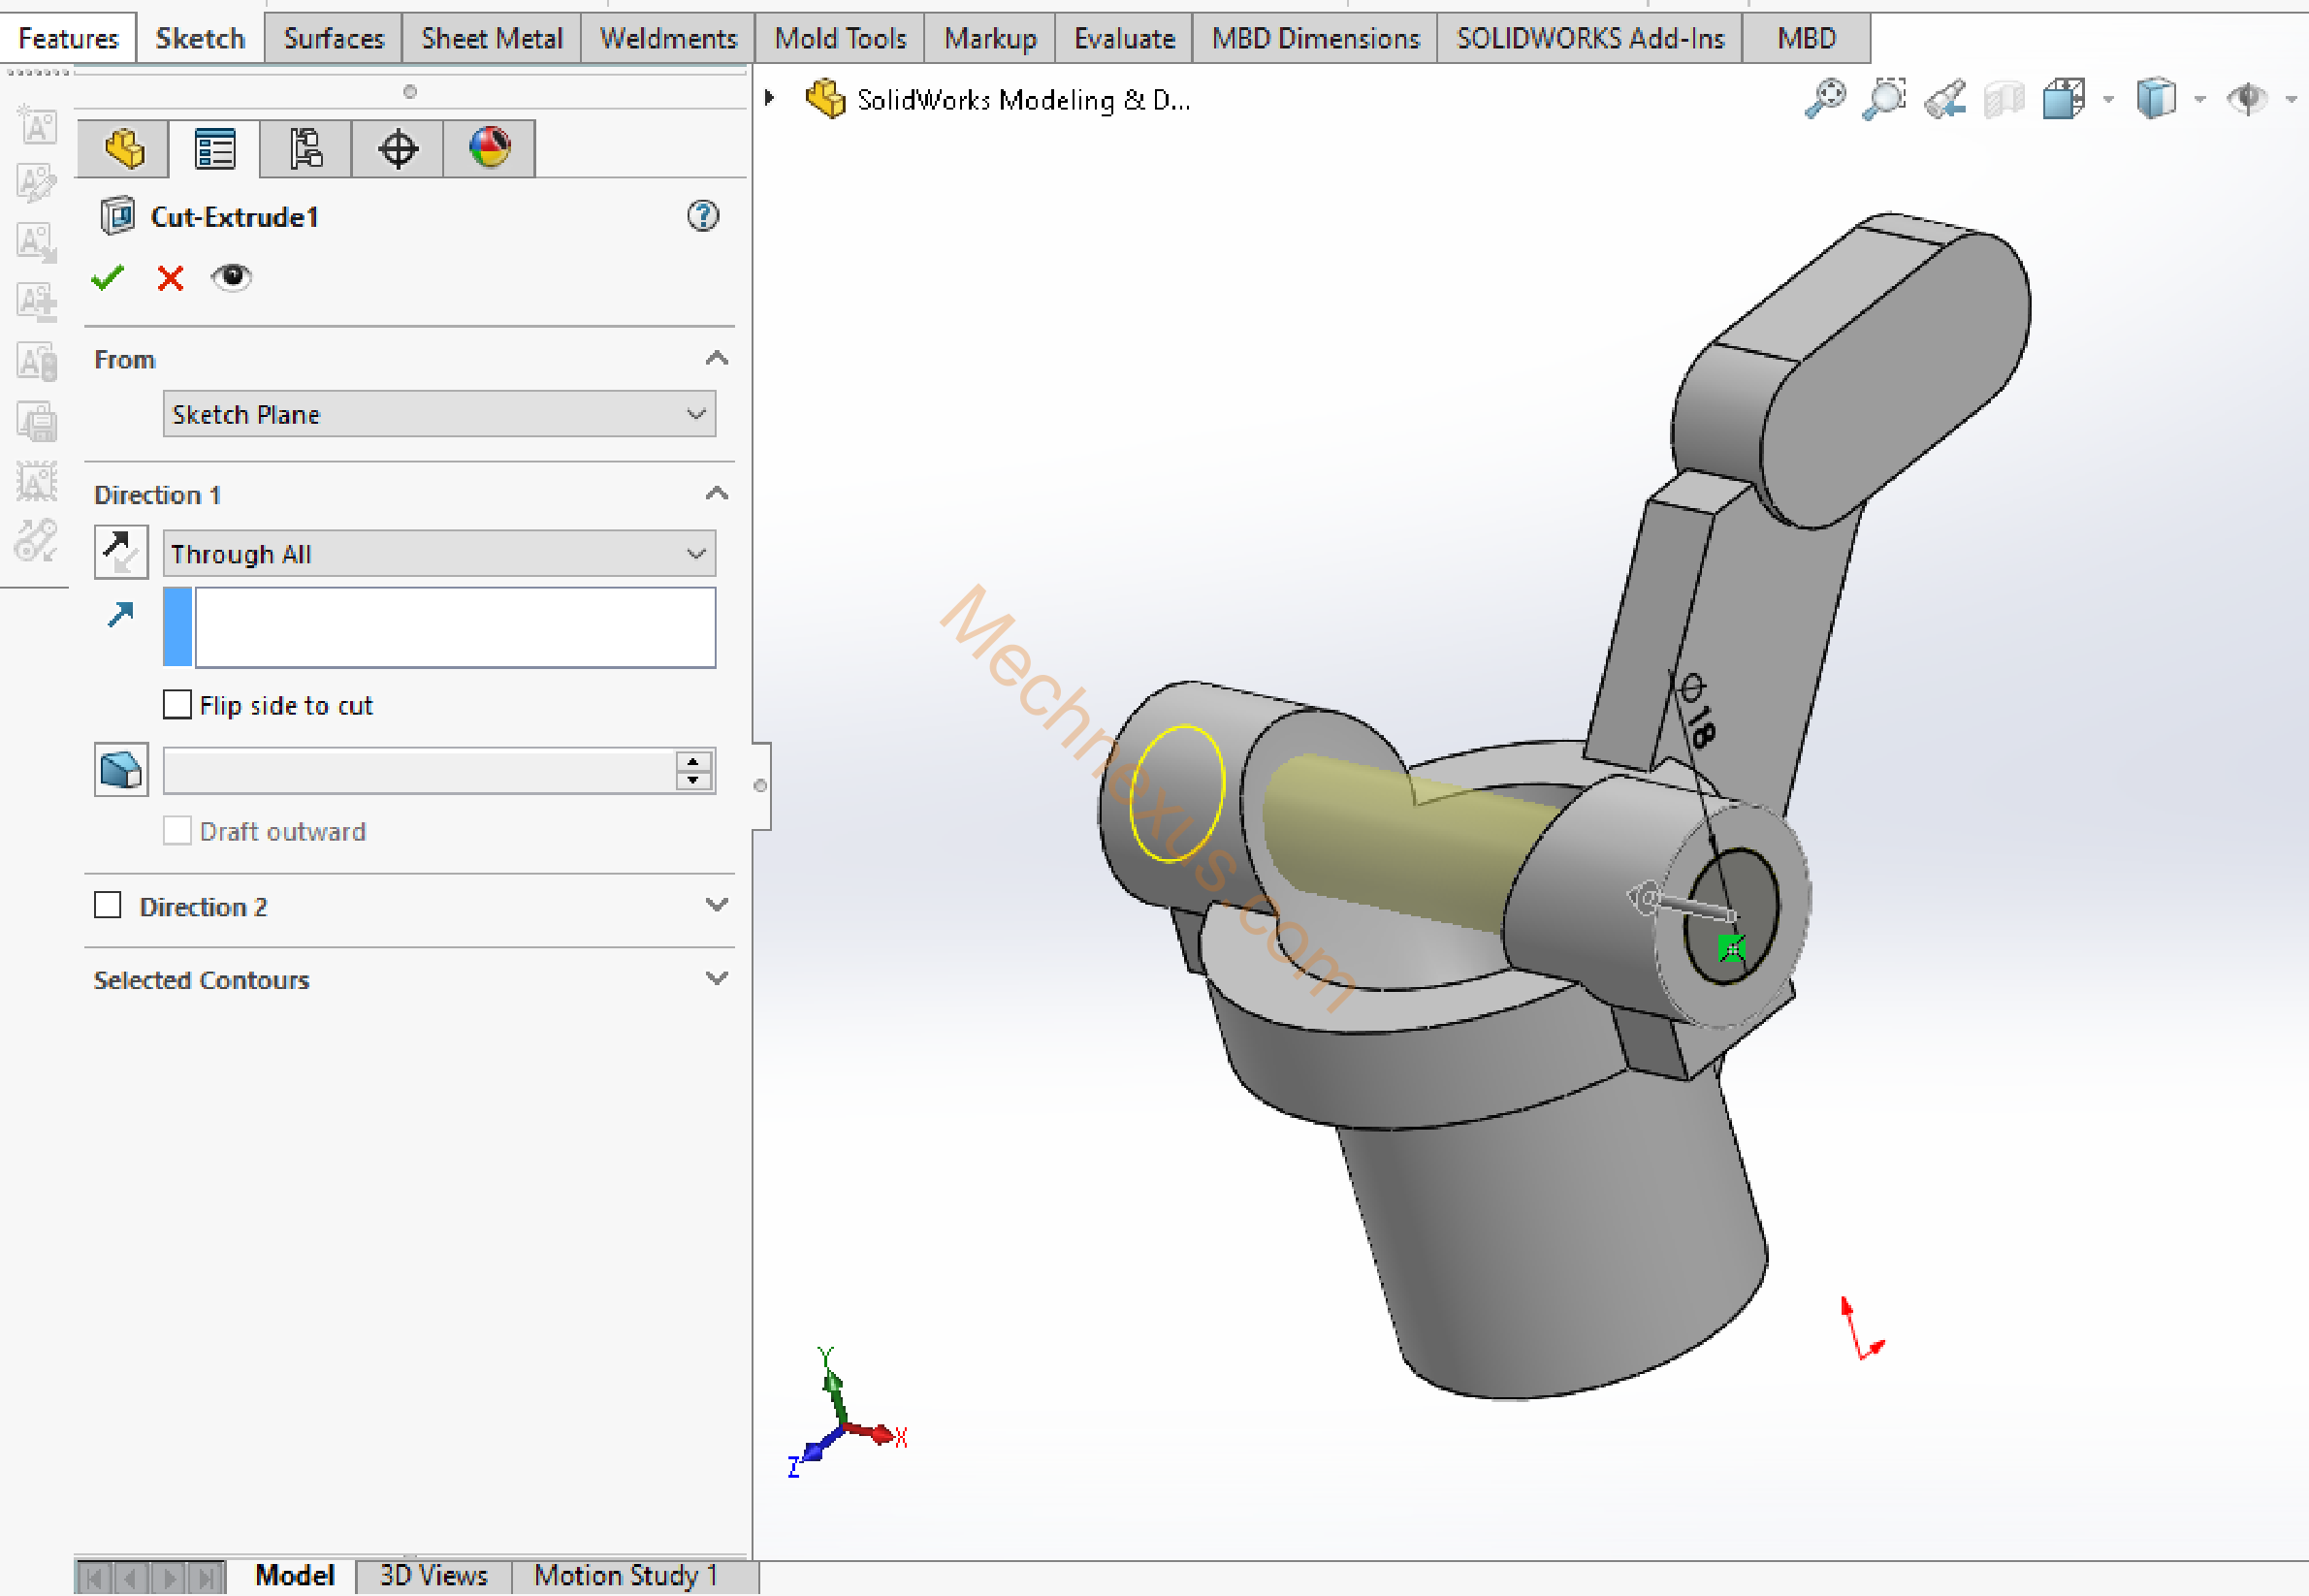This screenshot has width=2309, height=1596.
Task: Open the Through All end condition dropdown
Action: 439,553
